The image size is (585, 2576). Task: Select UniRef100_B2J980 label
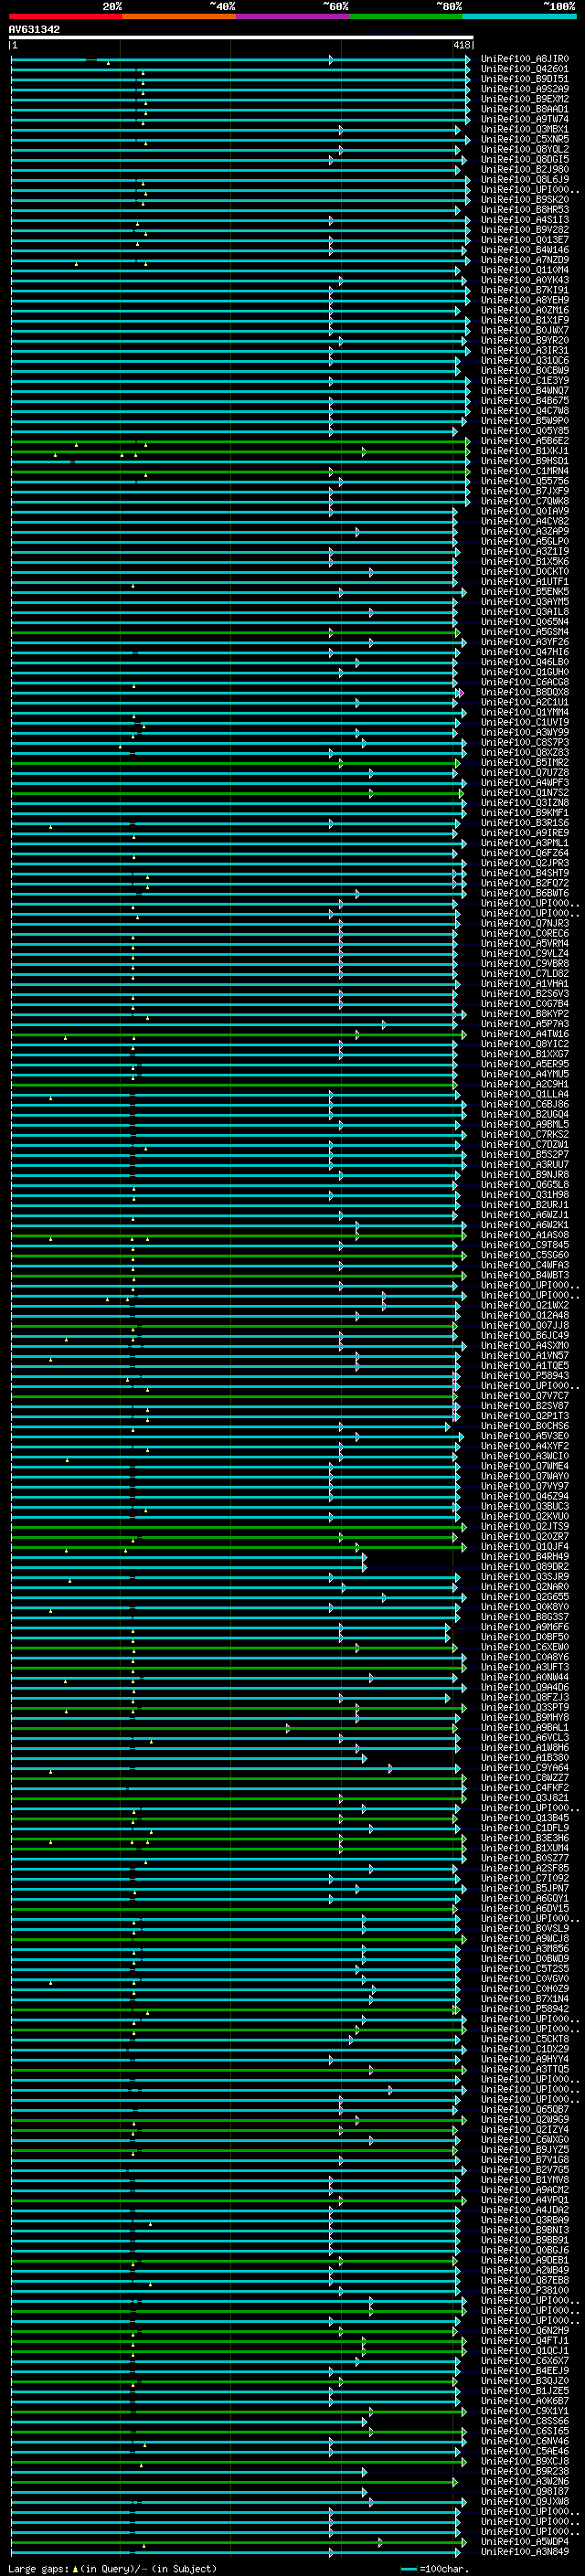click(x=525, y=169)
